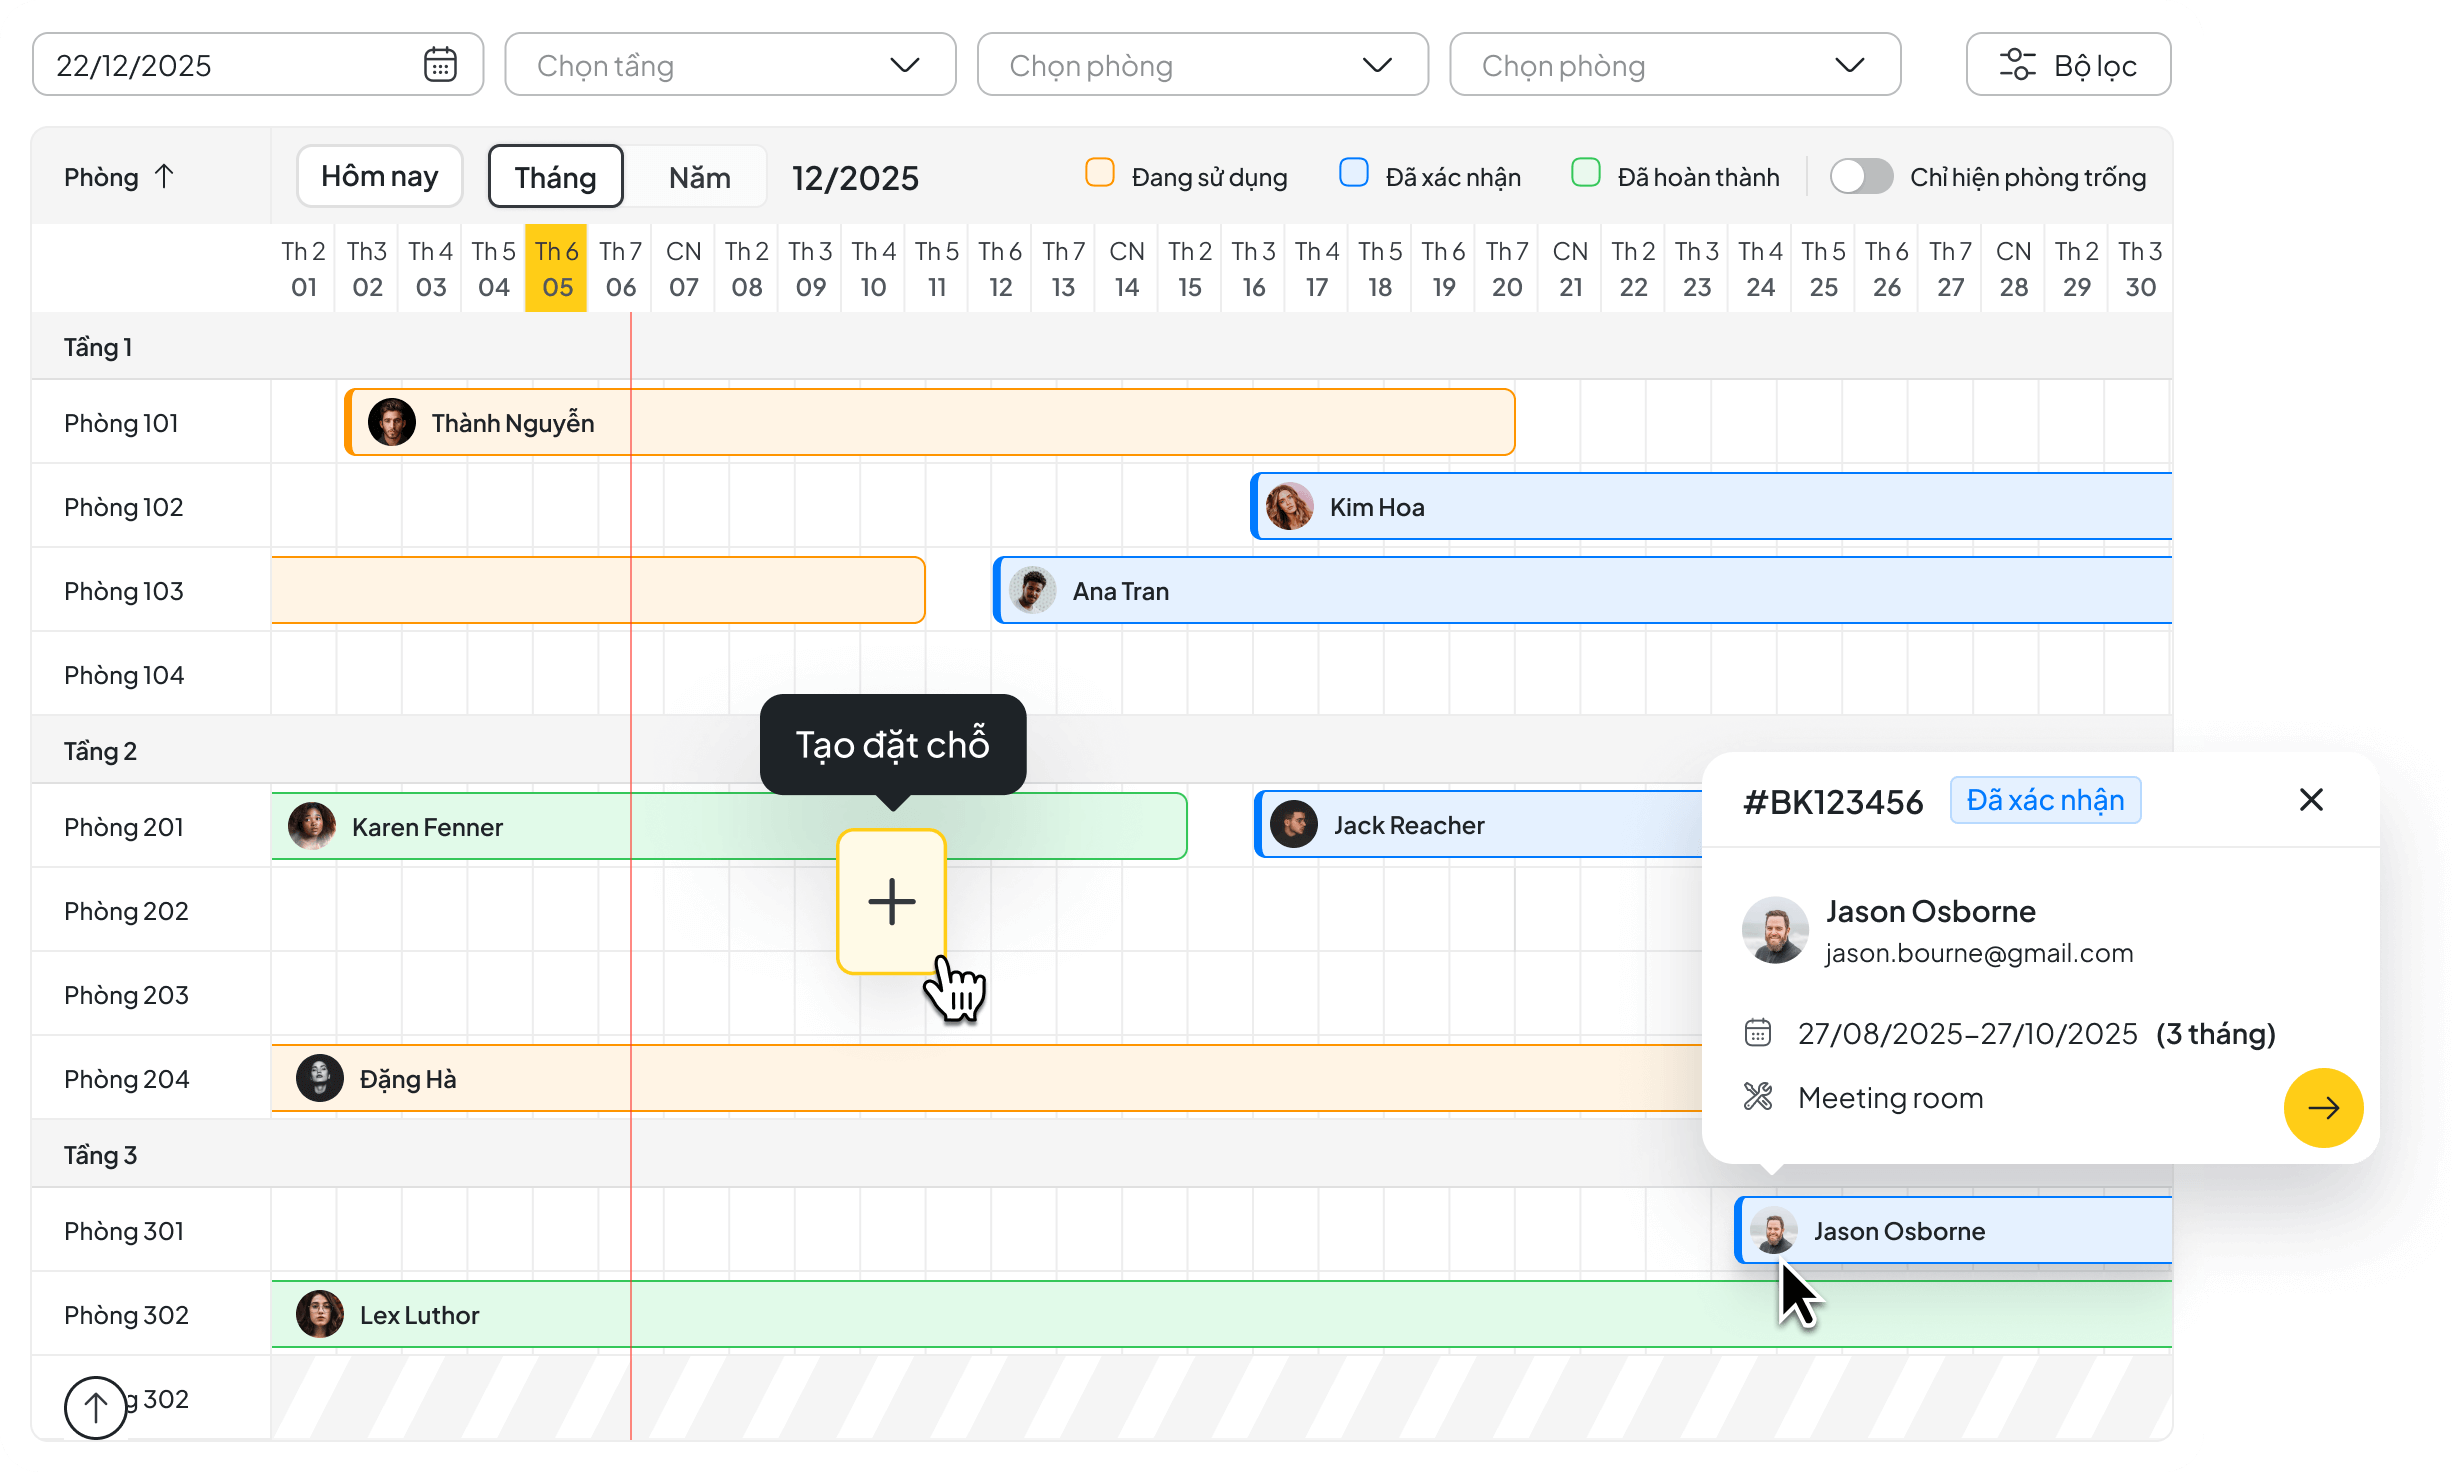Click Thành Nguyễn's avatar
Viewport: 2452px width, 1472px height.
(x=392, y=422)
